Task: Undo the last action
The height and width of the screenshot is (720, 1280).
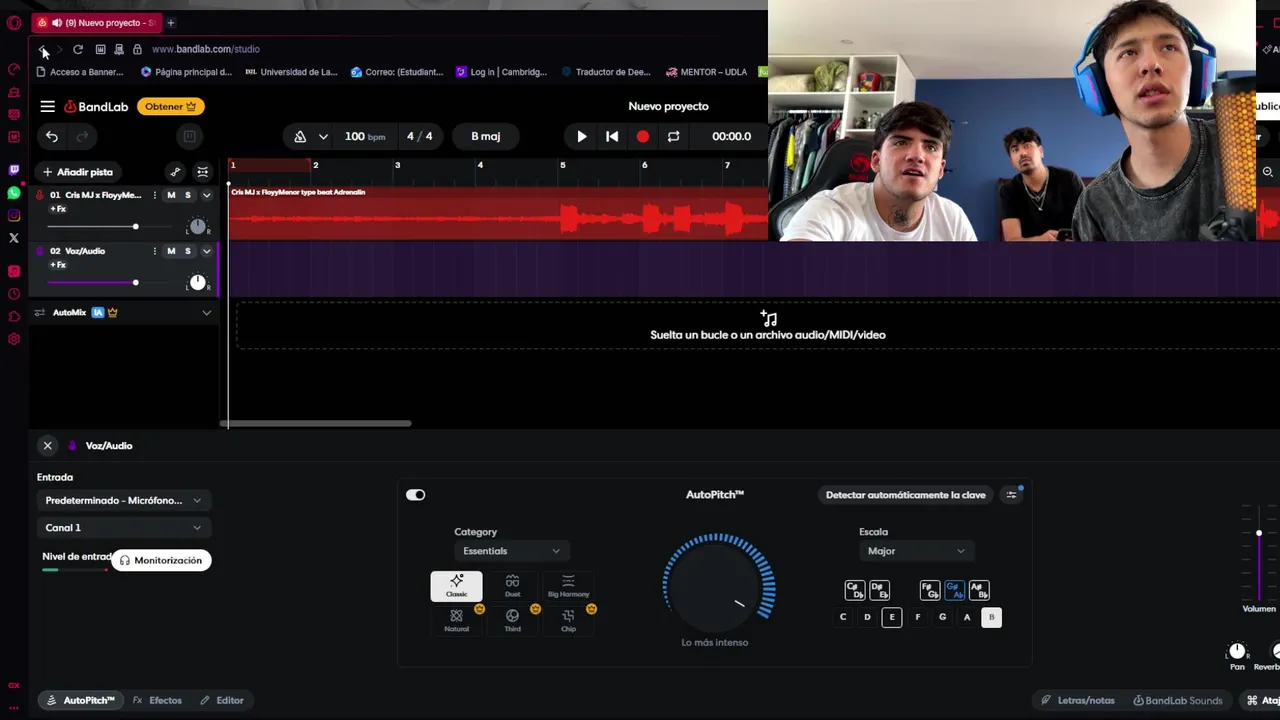Action: coord(52,136)
